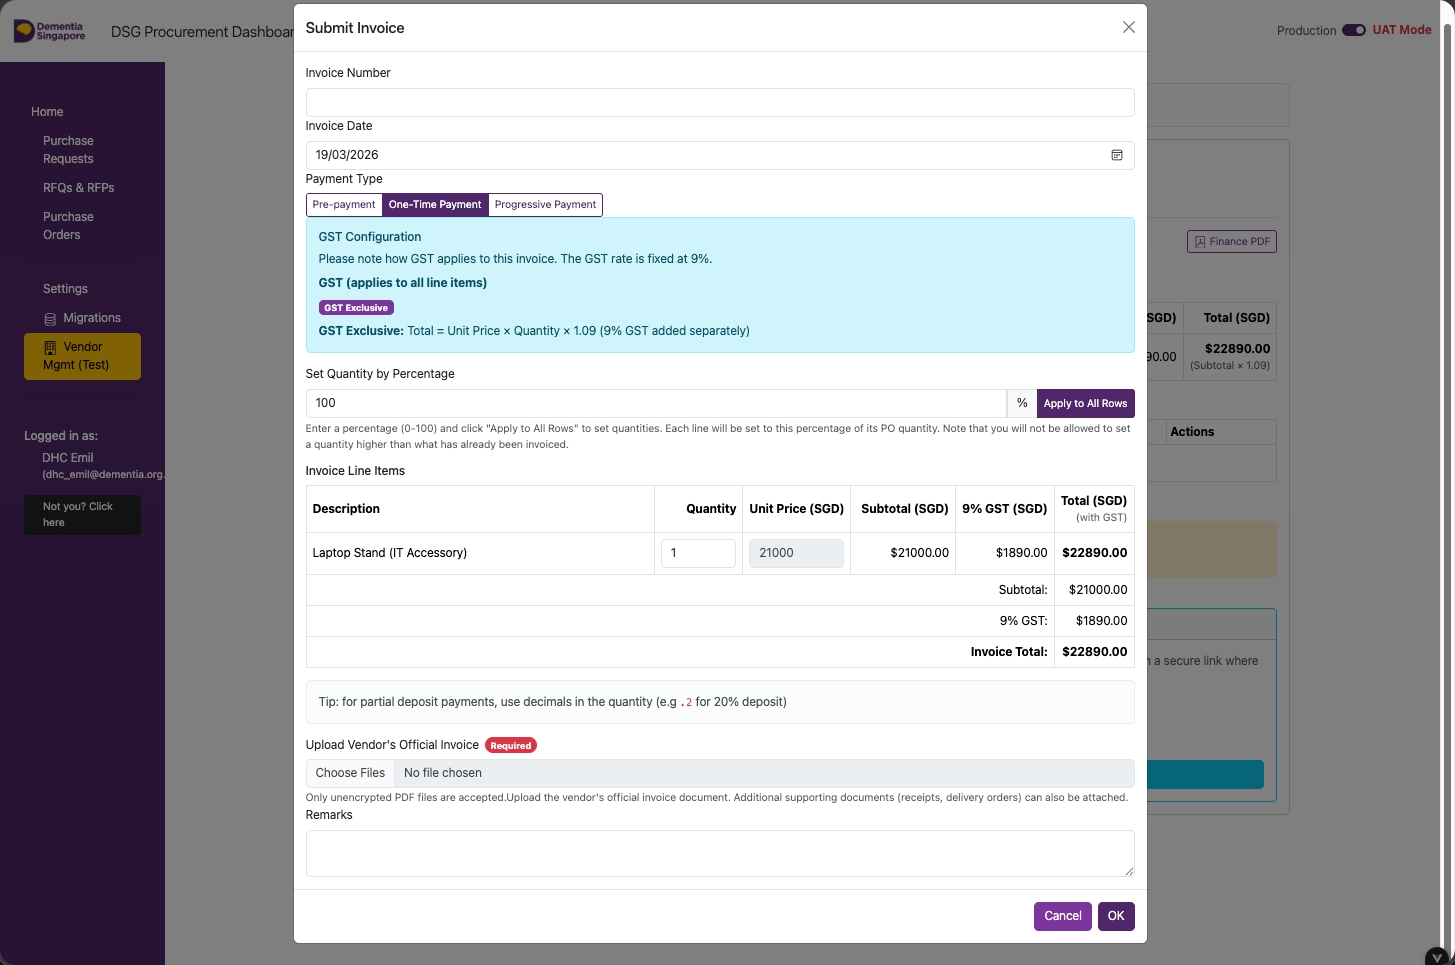Cancel the invoice submission
The image size is (1455, 965).
click(1062, 916)
